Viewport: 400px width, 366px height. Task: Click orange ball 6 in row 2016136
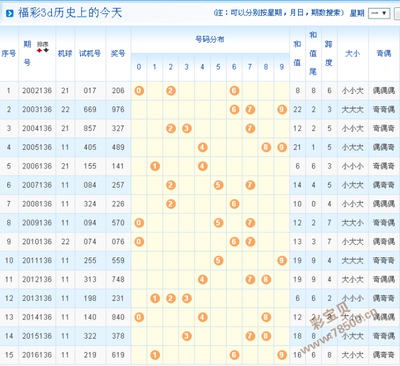234,355
